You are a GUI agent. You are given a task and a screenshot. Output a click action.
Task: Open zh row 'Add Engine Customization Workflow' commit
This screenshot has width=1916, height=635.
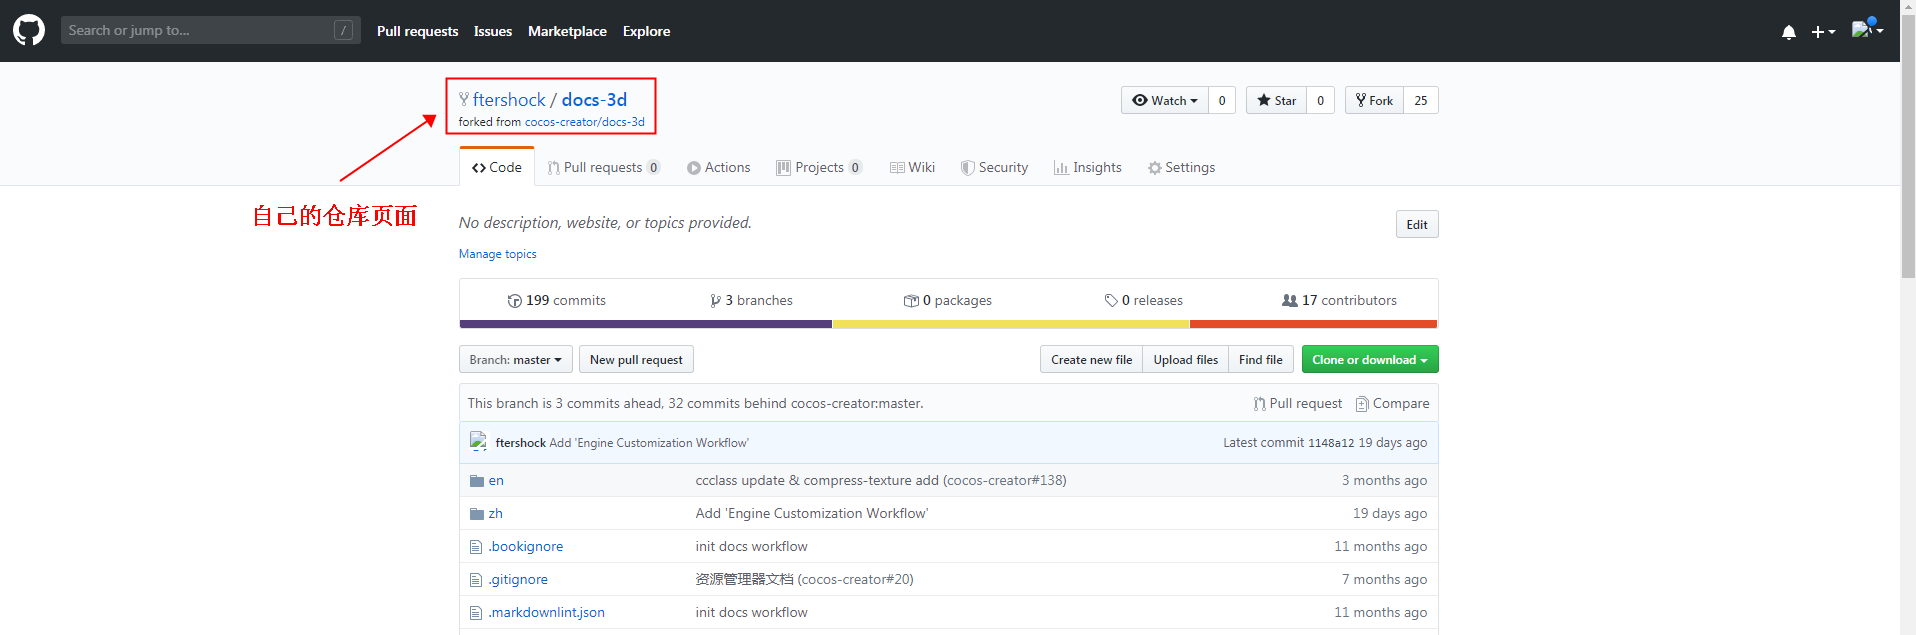812,513
